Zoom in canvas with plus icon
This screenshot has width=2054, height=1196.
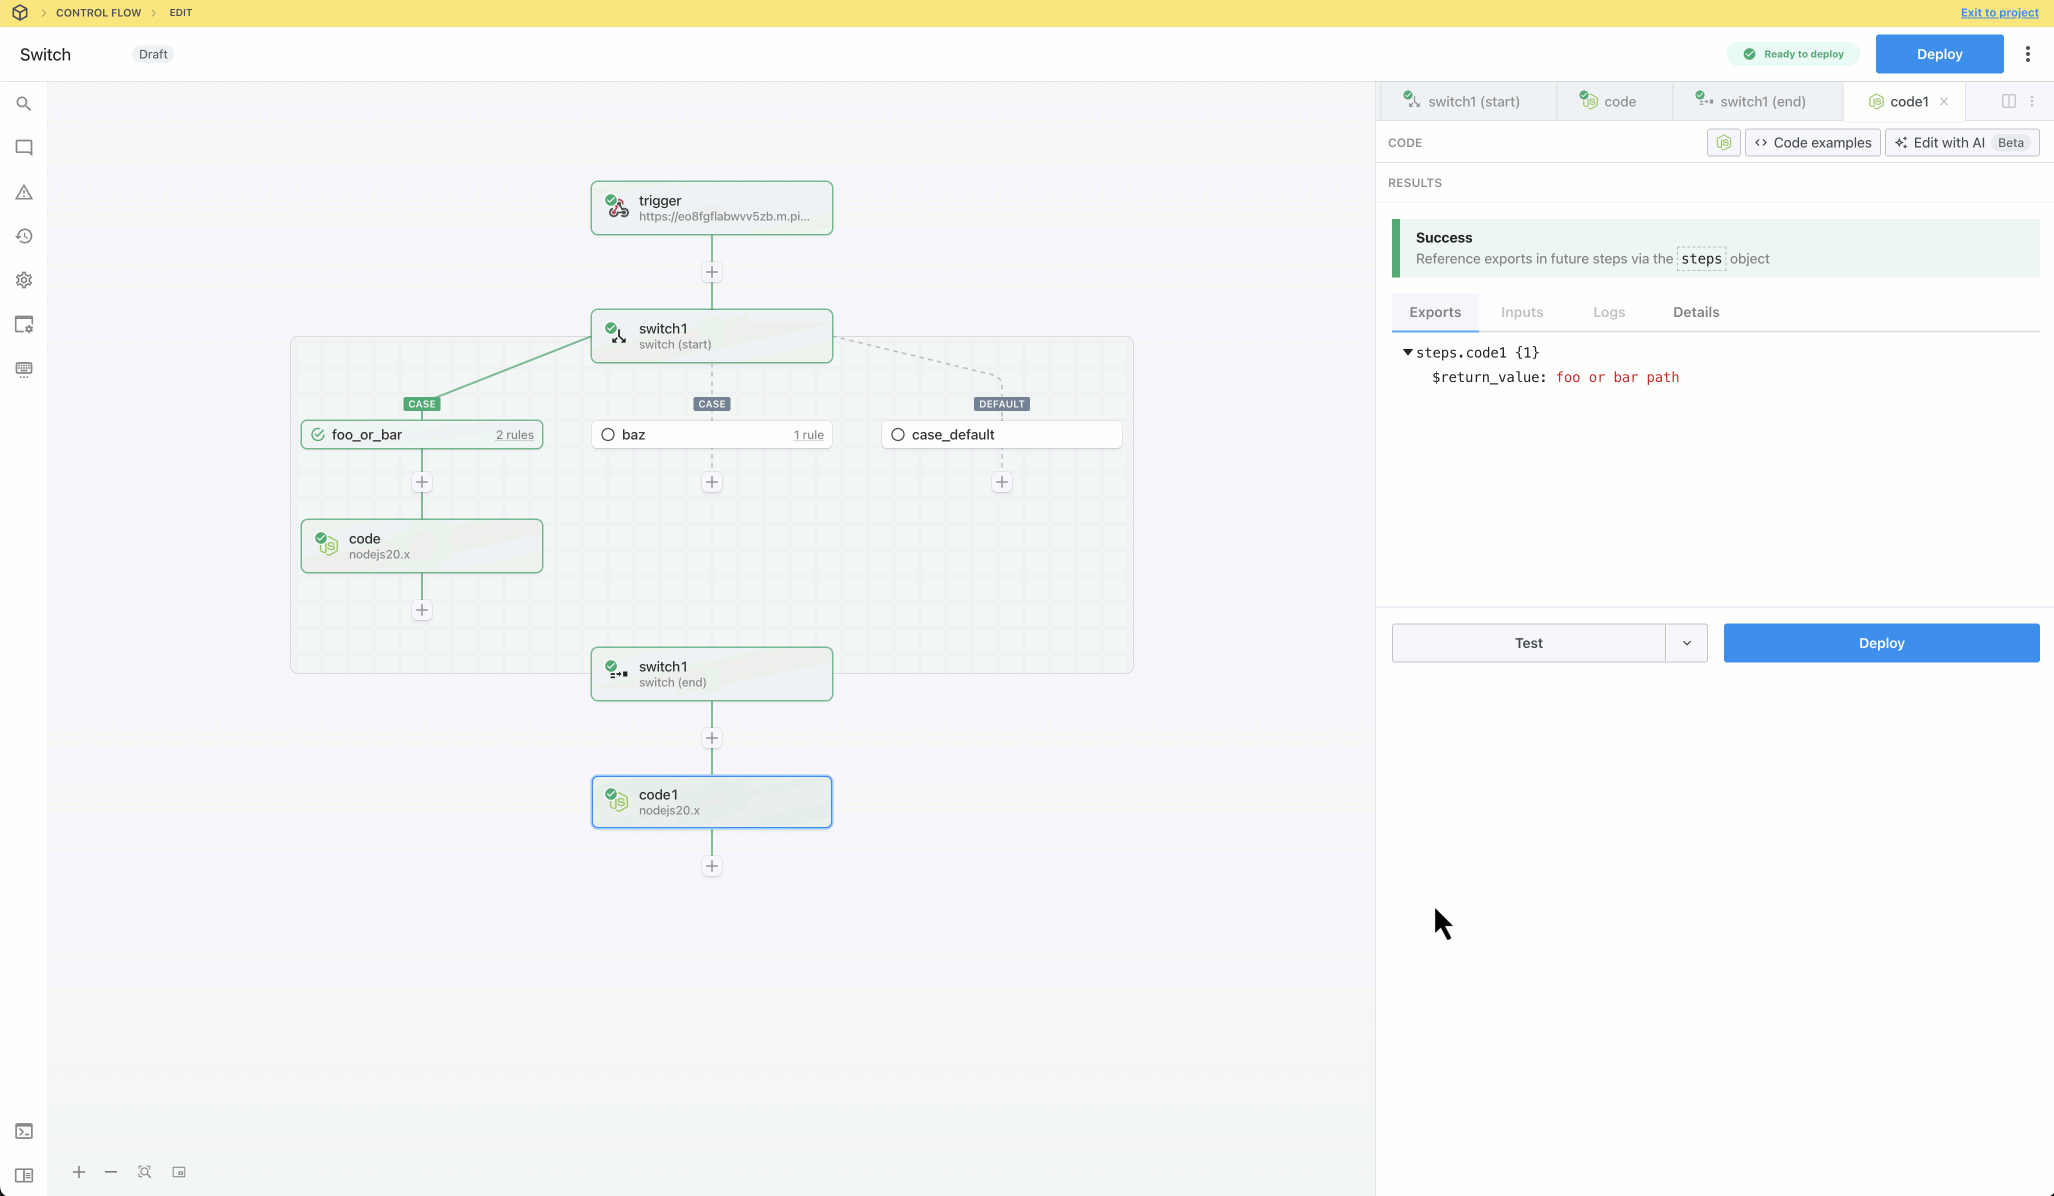tap(79, 1172)
